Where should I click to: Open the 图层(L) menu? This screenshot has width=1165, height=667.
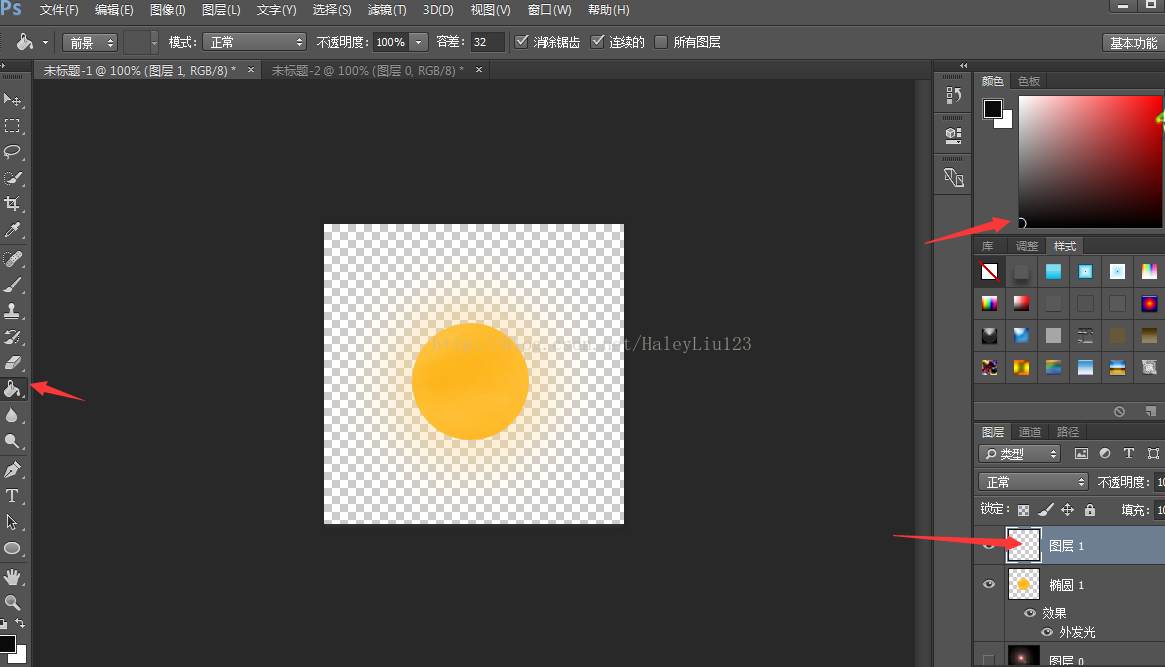221,10
